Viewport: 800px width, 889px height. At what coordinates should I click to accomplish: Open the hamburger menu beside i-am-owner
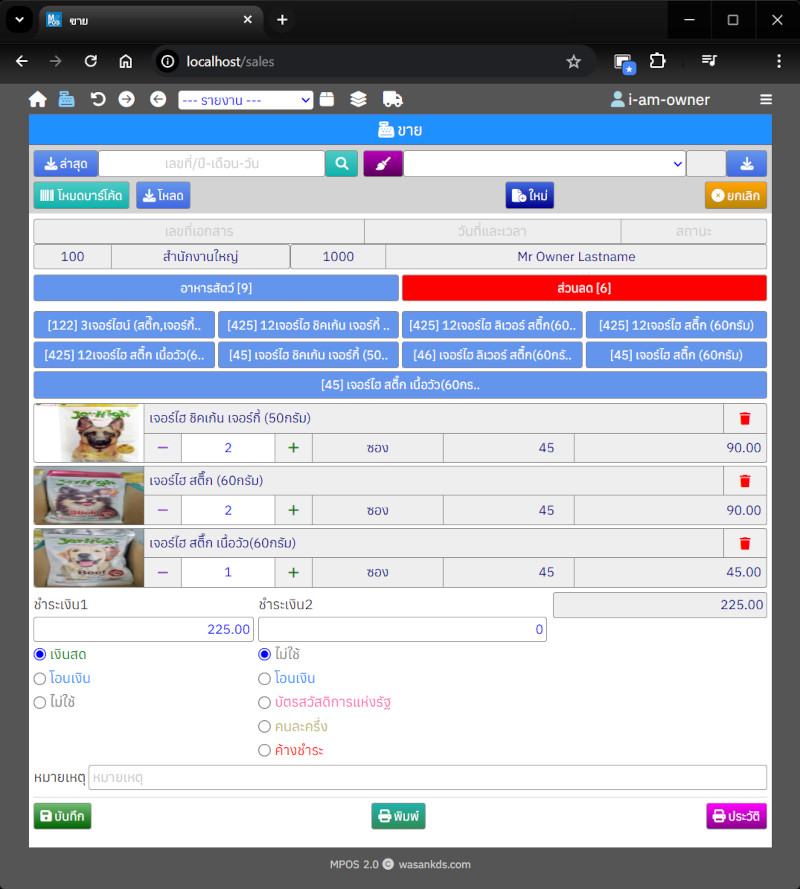point(766,99)
